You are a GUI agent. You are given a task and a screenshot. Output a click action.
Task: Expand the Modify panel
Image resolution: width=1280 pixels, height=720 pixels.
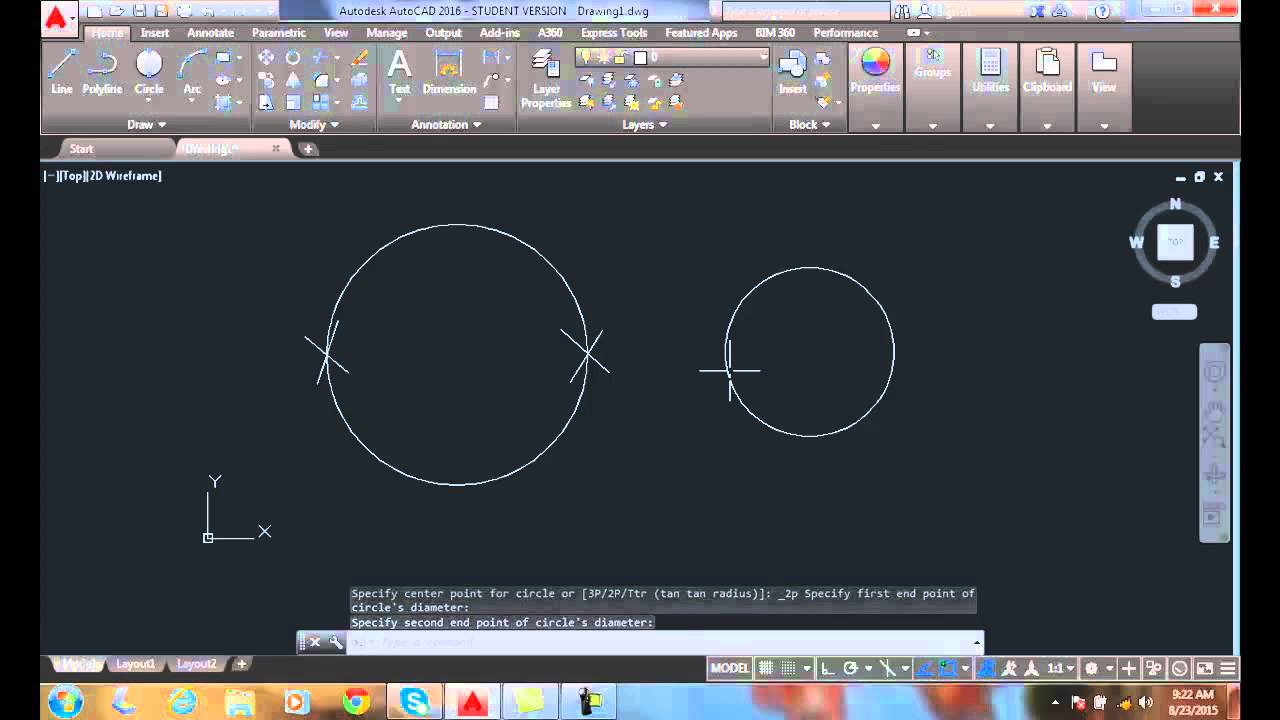314,125
